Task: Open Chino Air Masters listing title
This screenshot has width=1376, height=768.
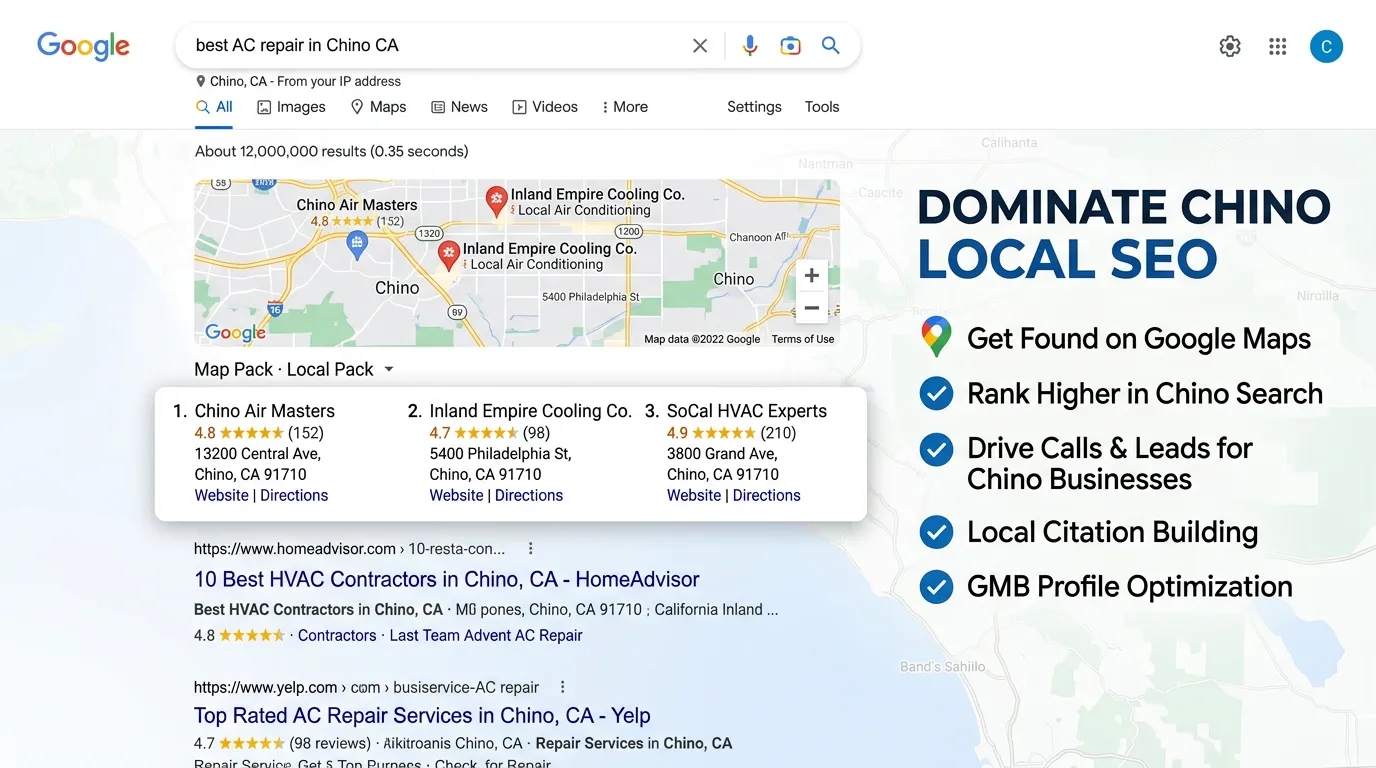Action: pos(265,411)
